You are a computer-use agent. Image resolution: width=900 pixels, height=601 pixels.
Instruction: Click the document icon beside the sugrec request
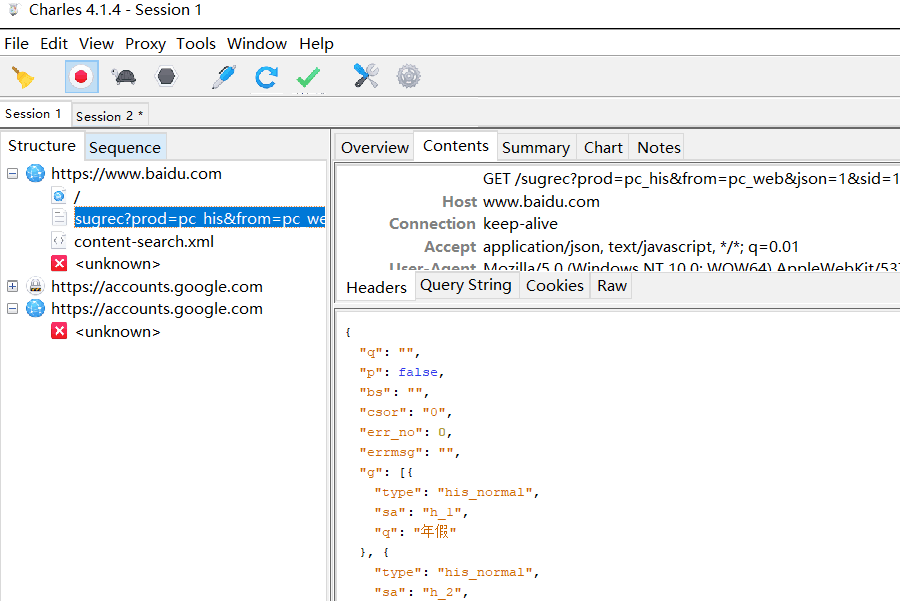tap(59, 218)
